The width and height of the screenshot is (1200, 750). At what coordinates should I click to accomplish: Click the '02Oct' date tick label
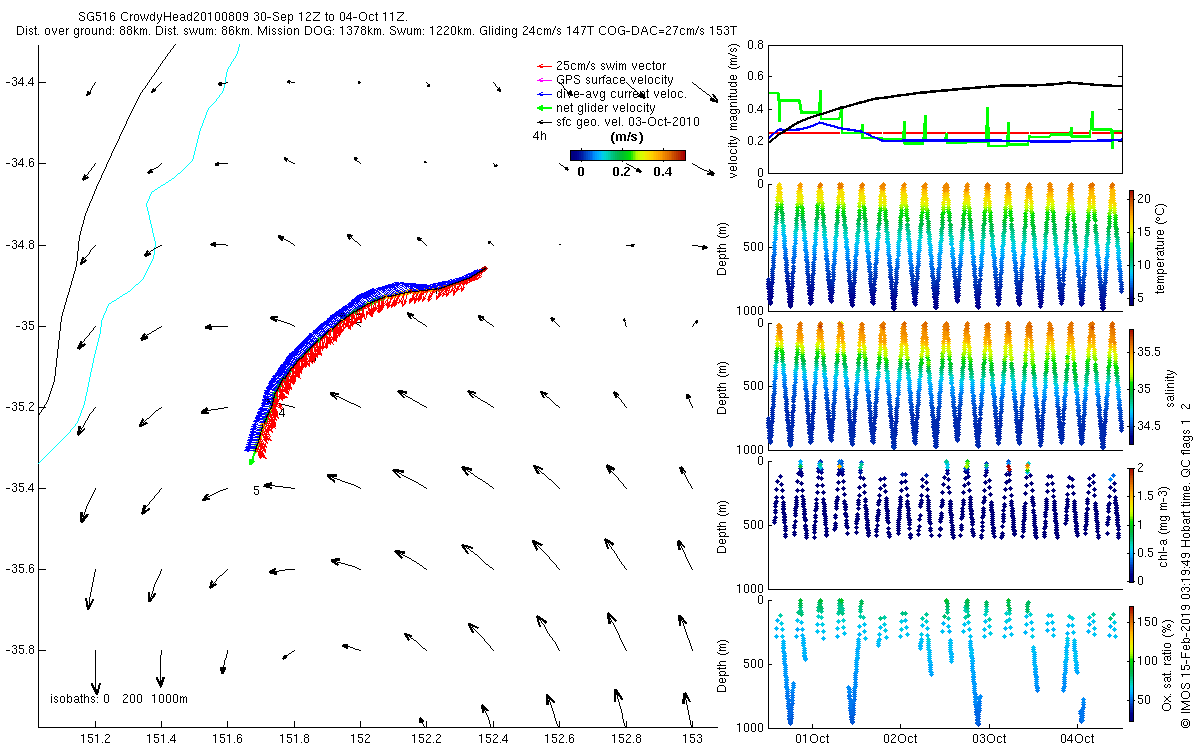click(901, 739)
